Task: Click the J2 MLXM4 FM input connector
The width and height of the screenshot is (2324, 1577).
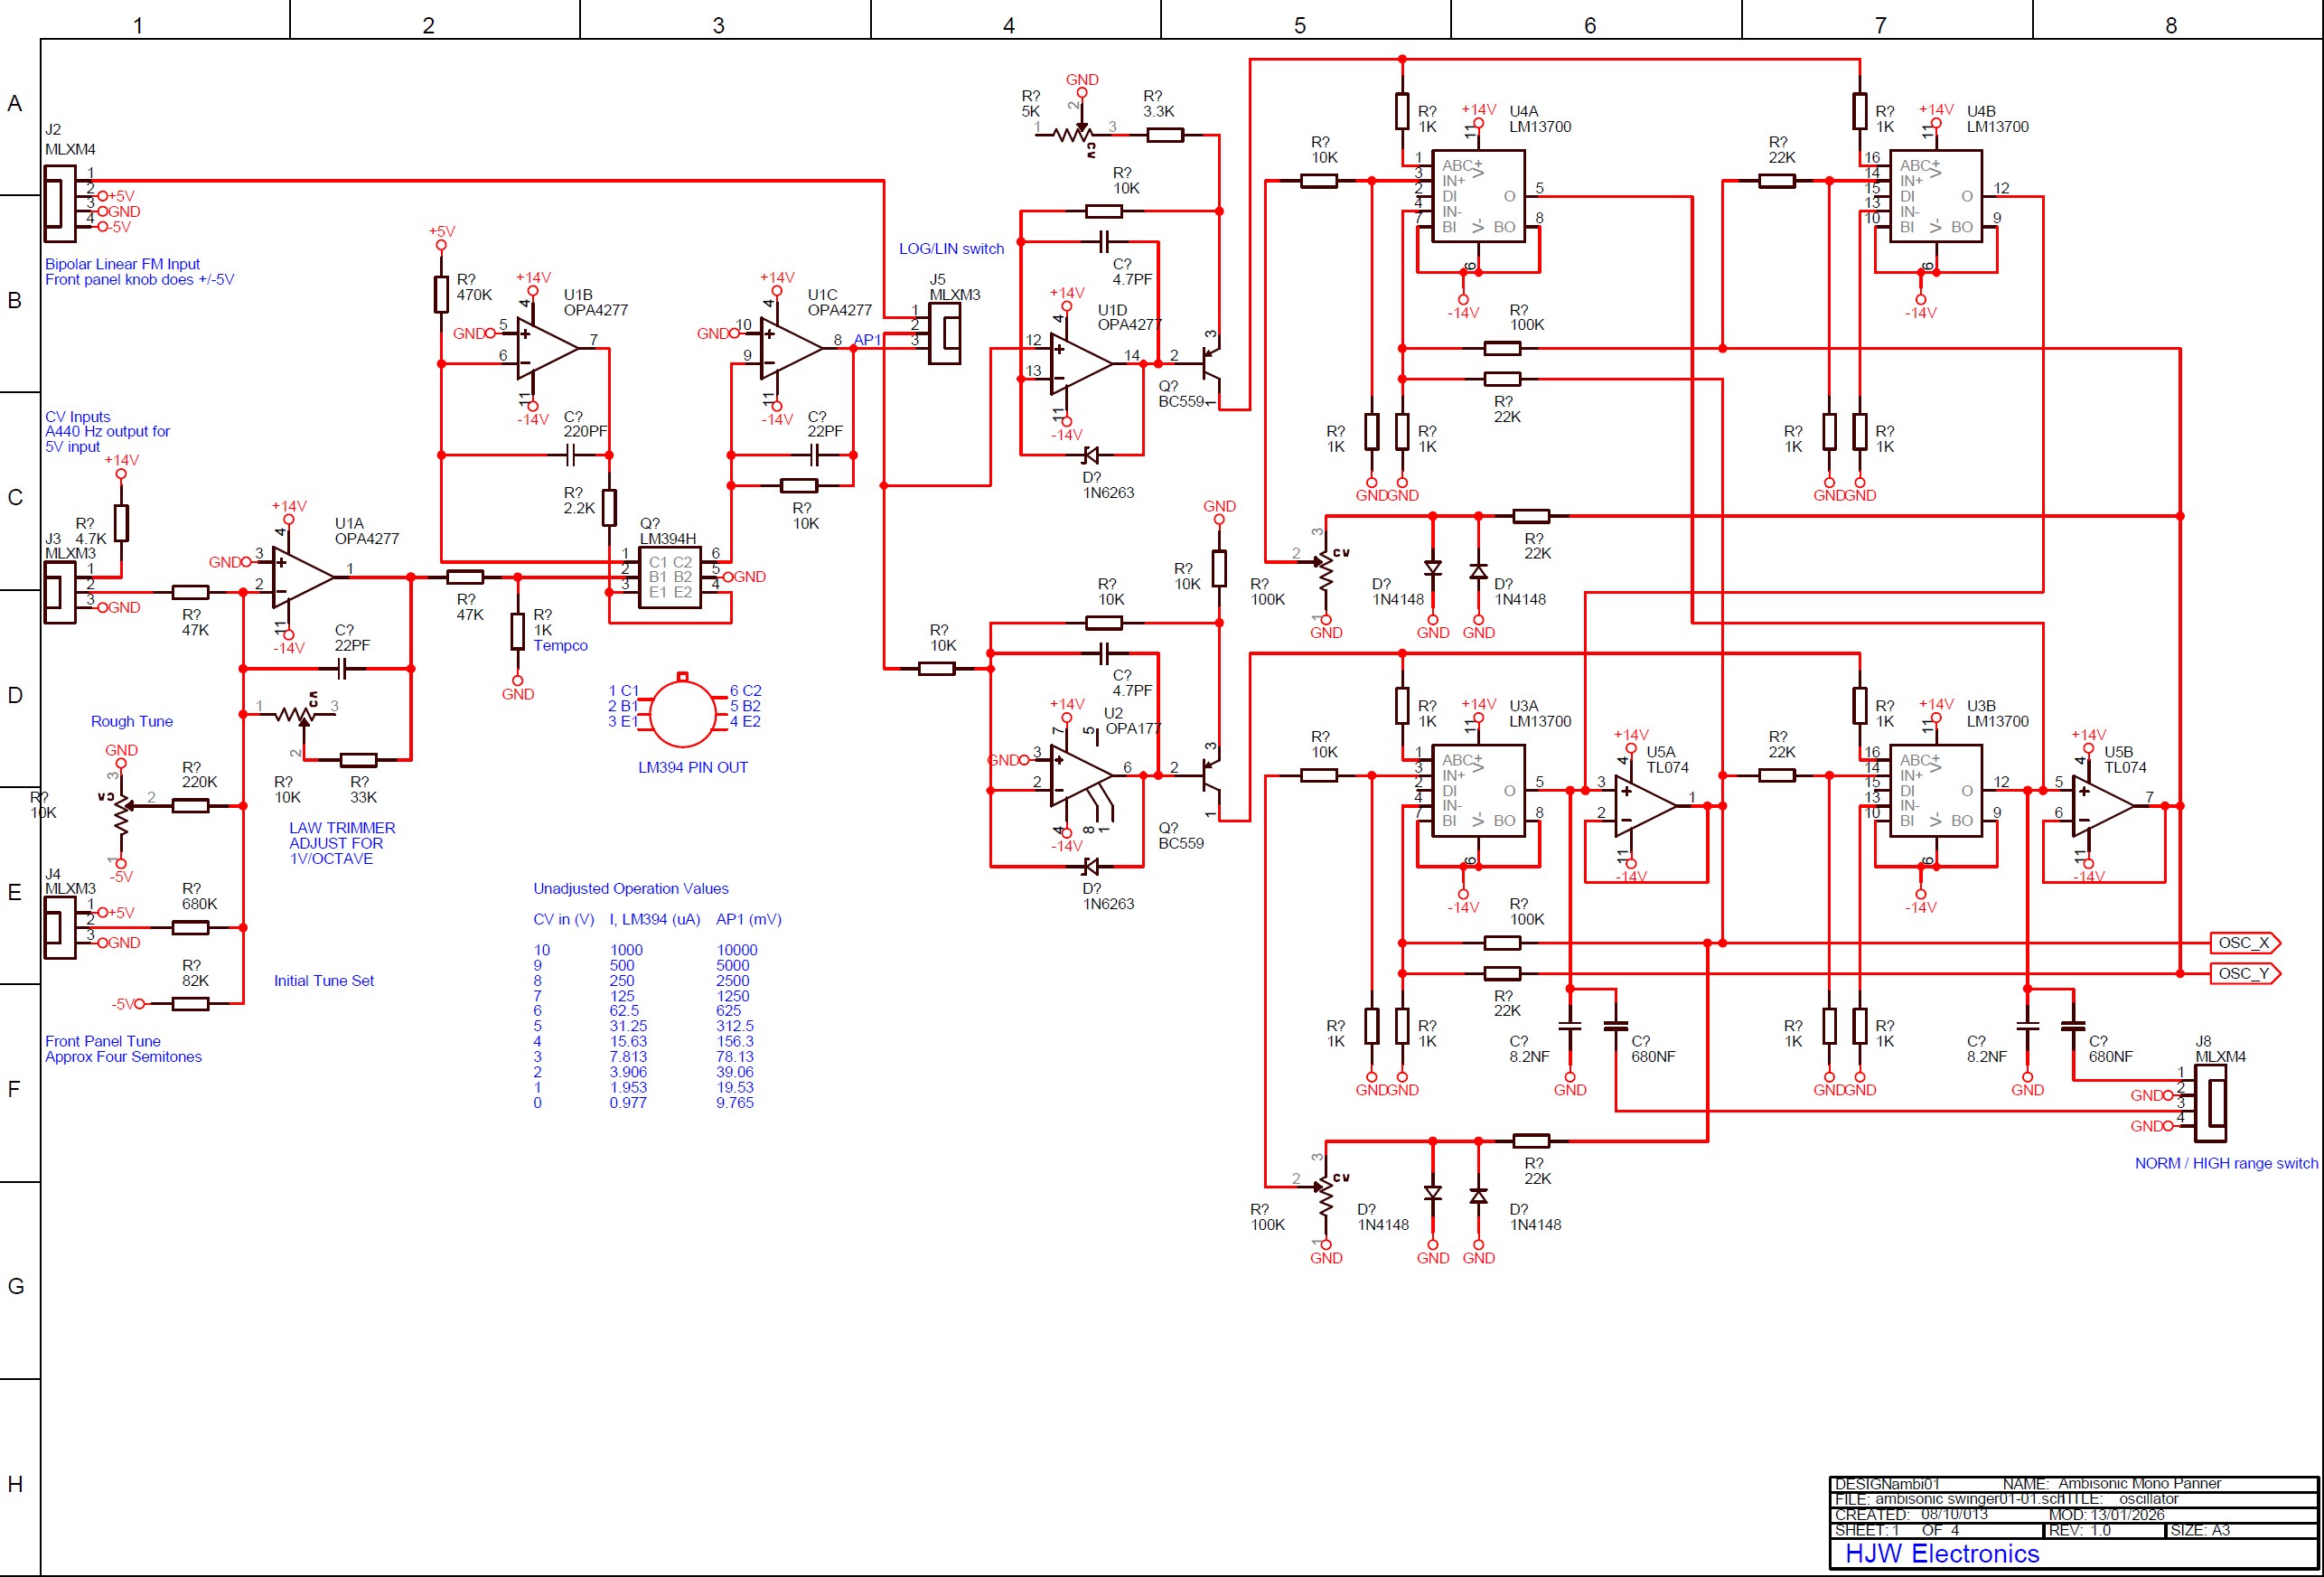Action: (60, 204)
